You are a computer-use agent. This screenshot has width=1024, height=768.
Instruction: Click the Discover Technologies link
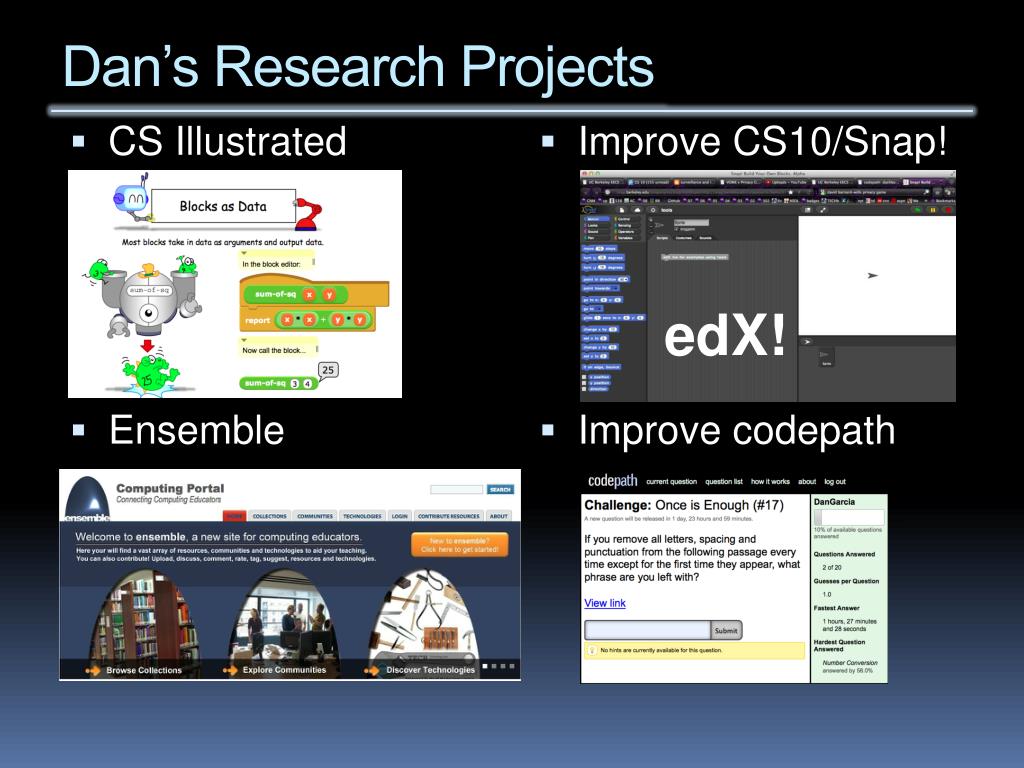(x=430, y=670)
